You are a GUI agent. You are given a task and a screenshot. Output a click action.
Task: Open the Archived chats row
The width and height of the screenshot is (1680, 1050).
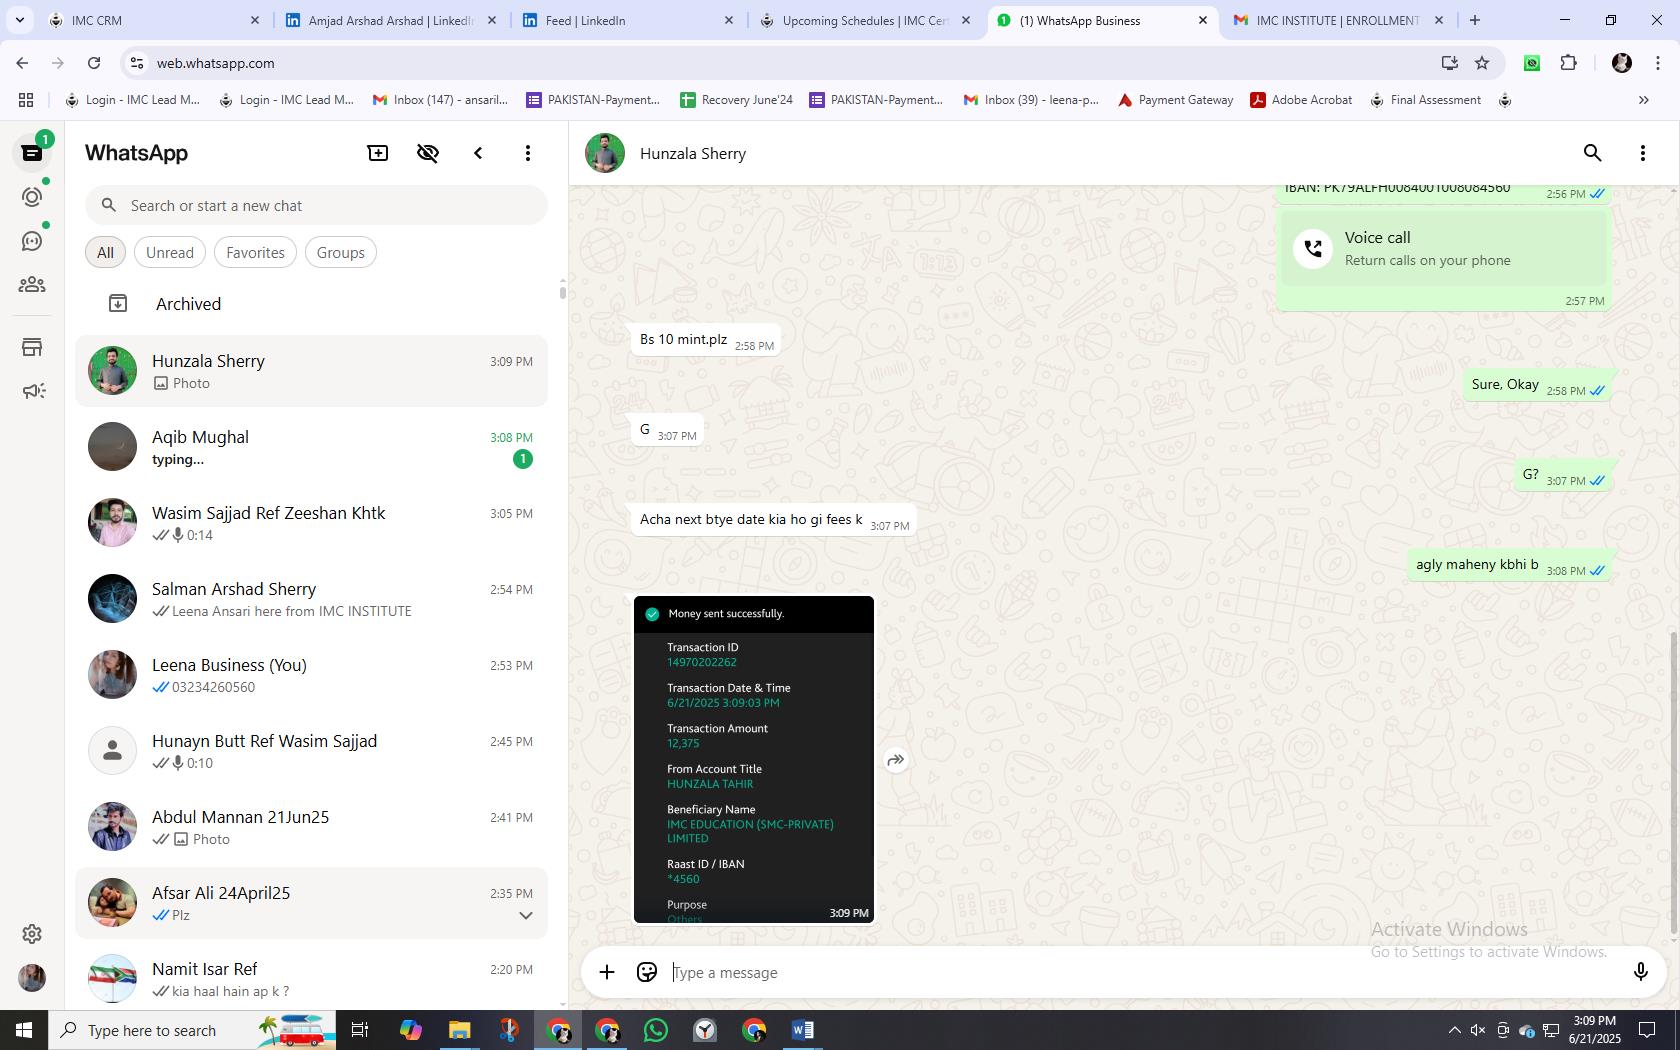[x=311, y=304]
